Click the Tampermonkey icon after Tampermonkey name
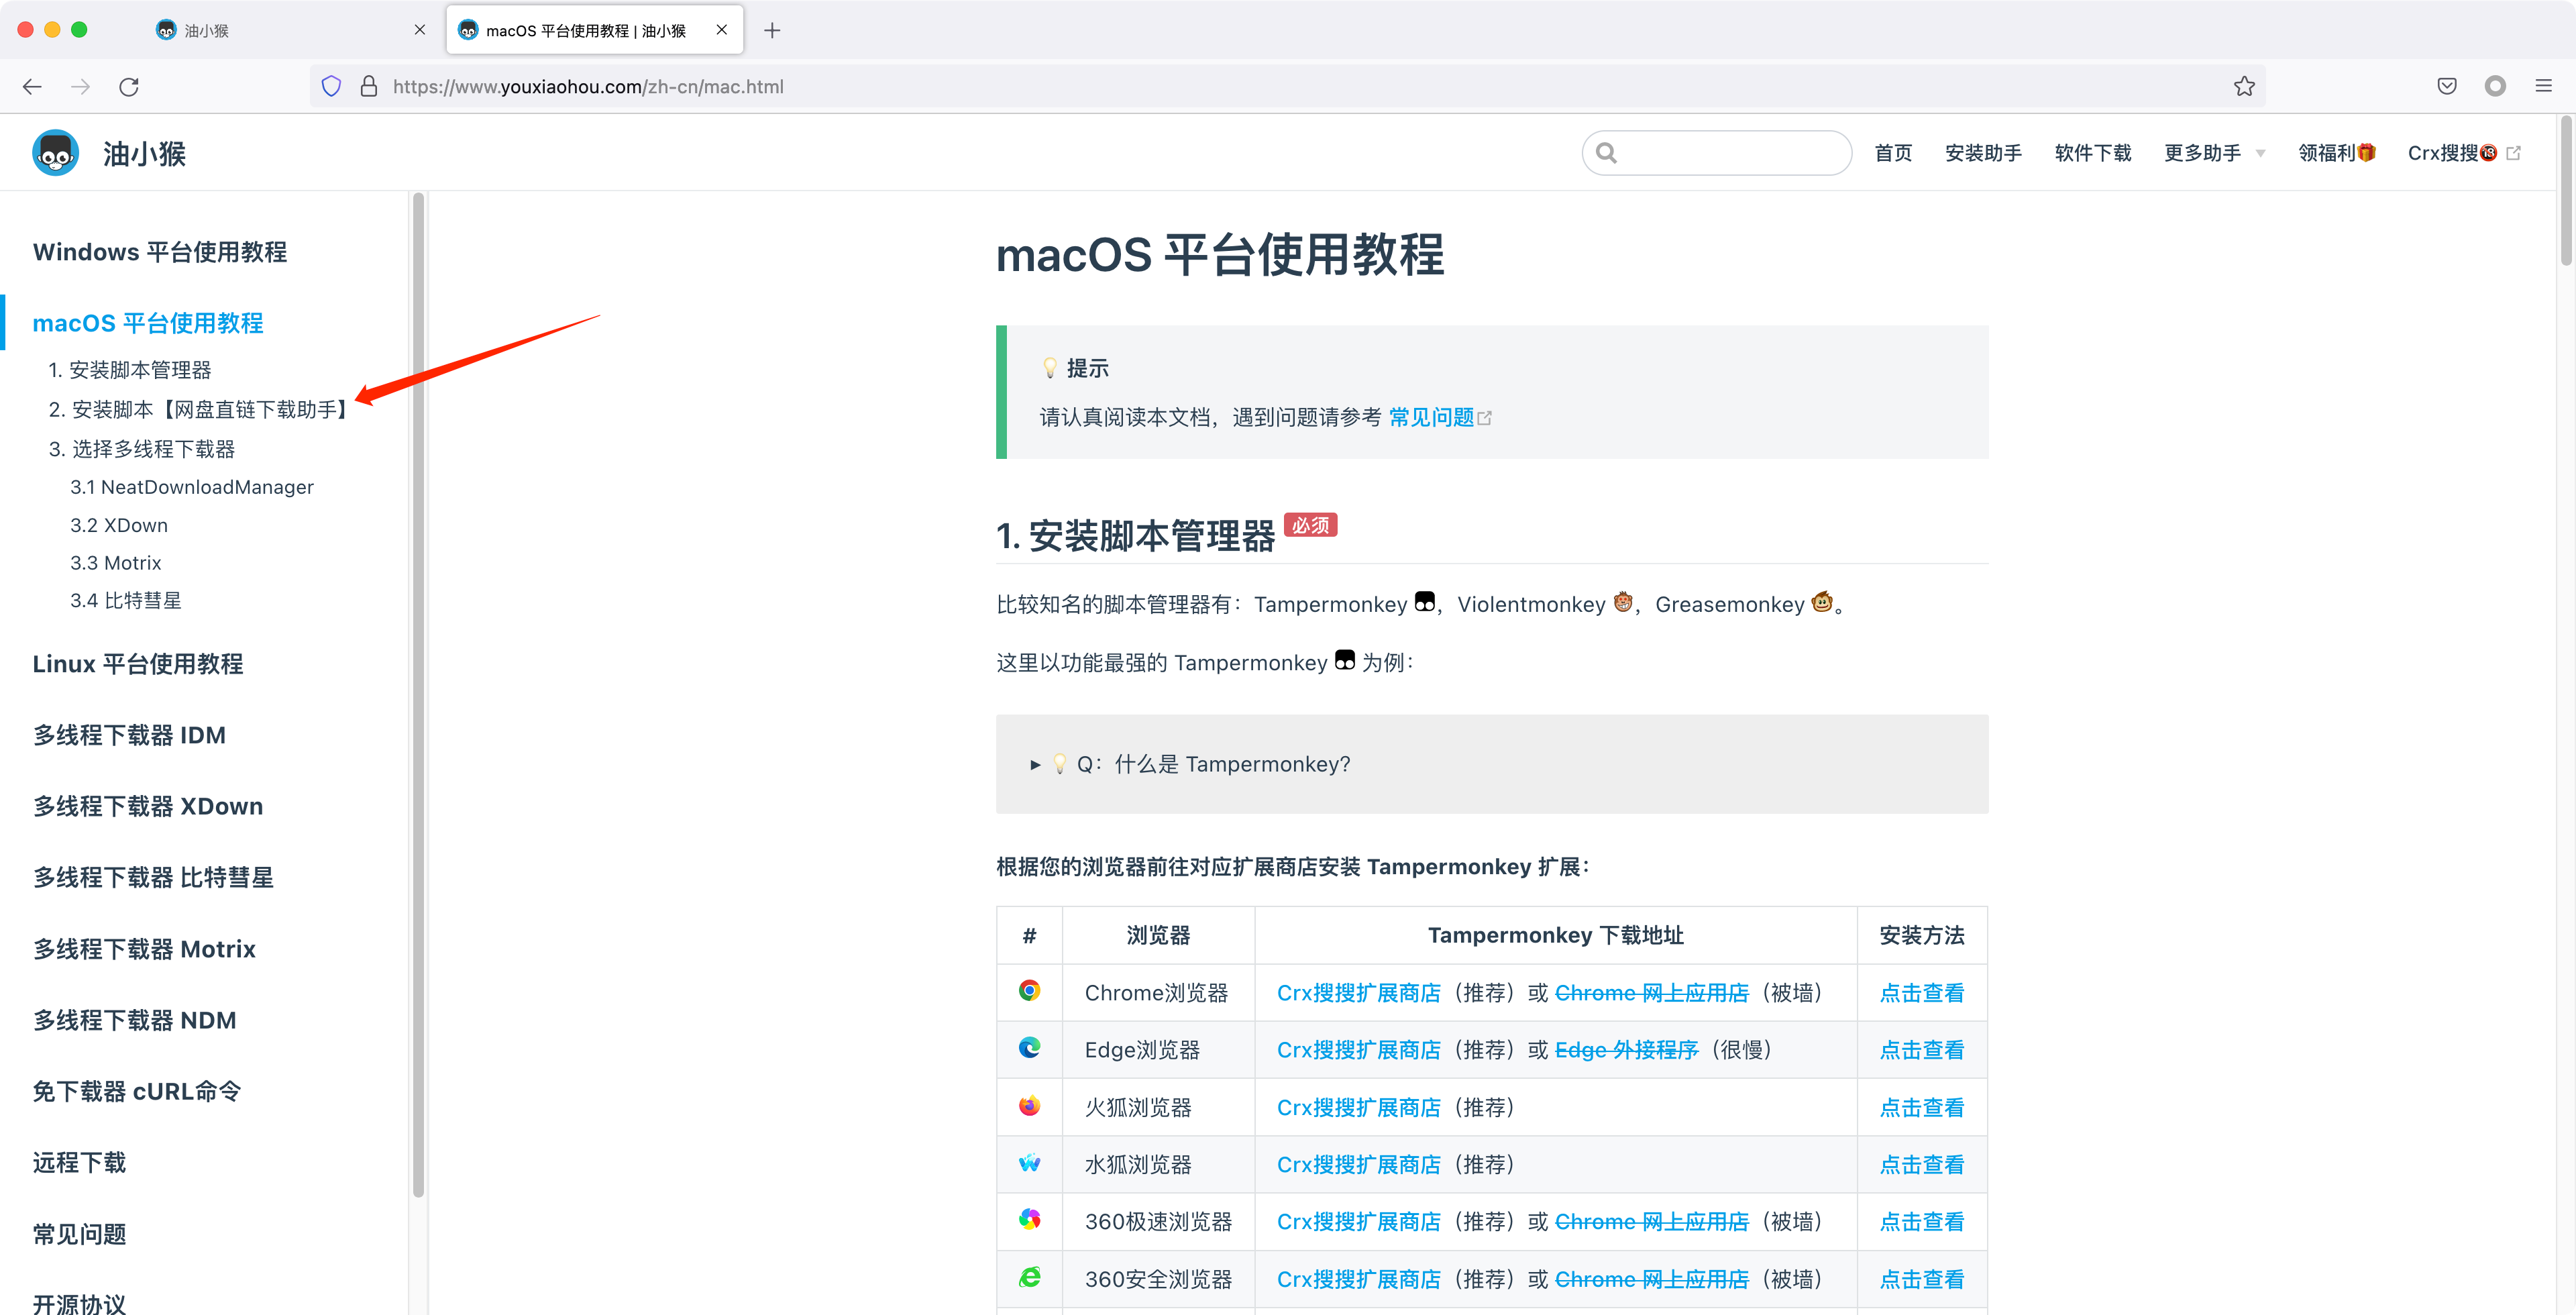The height and width of the screenshot is (1315, 2576). pos(1425,602)
